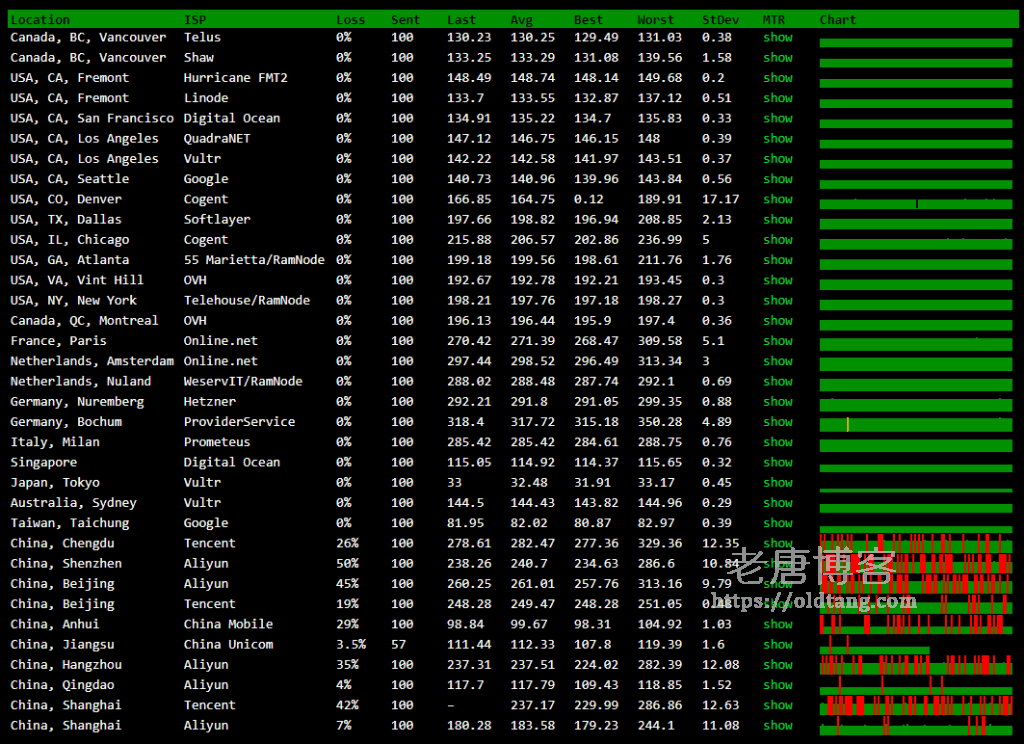
Task: Click the StDev column header
Action: pos(720,20)
